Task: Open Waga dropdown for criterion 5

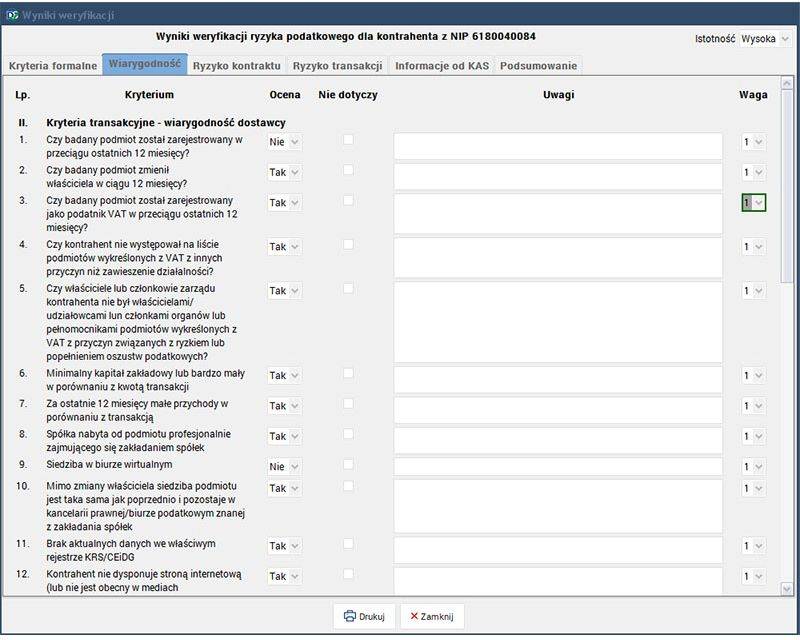Action: point(753,291)
